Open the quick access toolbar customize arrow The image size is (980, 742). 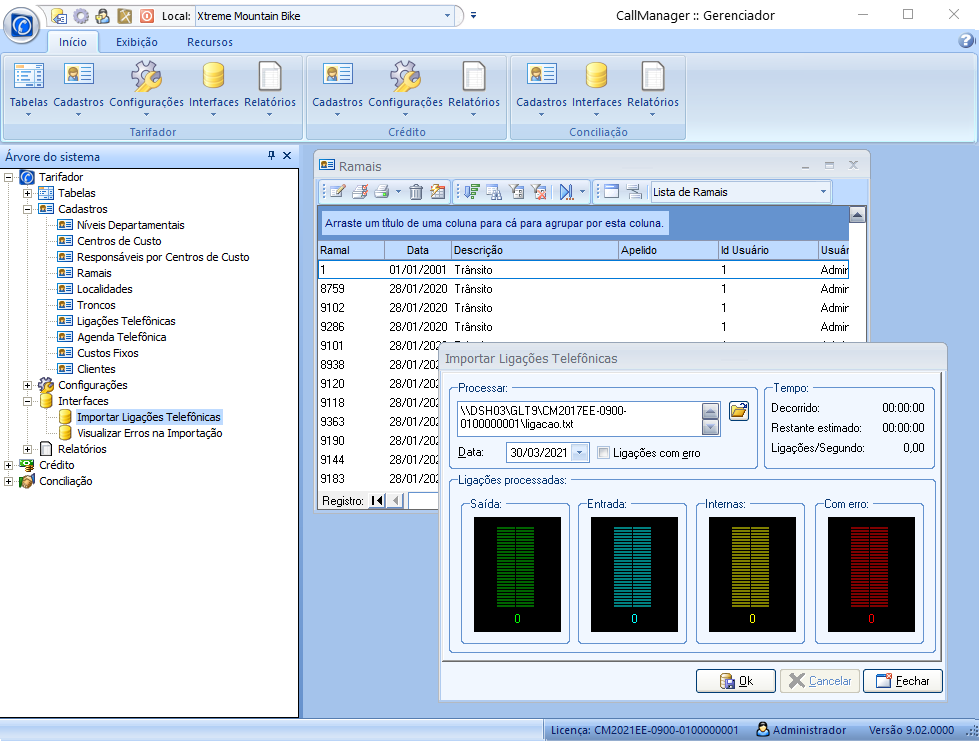click(x=474, y=16)
